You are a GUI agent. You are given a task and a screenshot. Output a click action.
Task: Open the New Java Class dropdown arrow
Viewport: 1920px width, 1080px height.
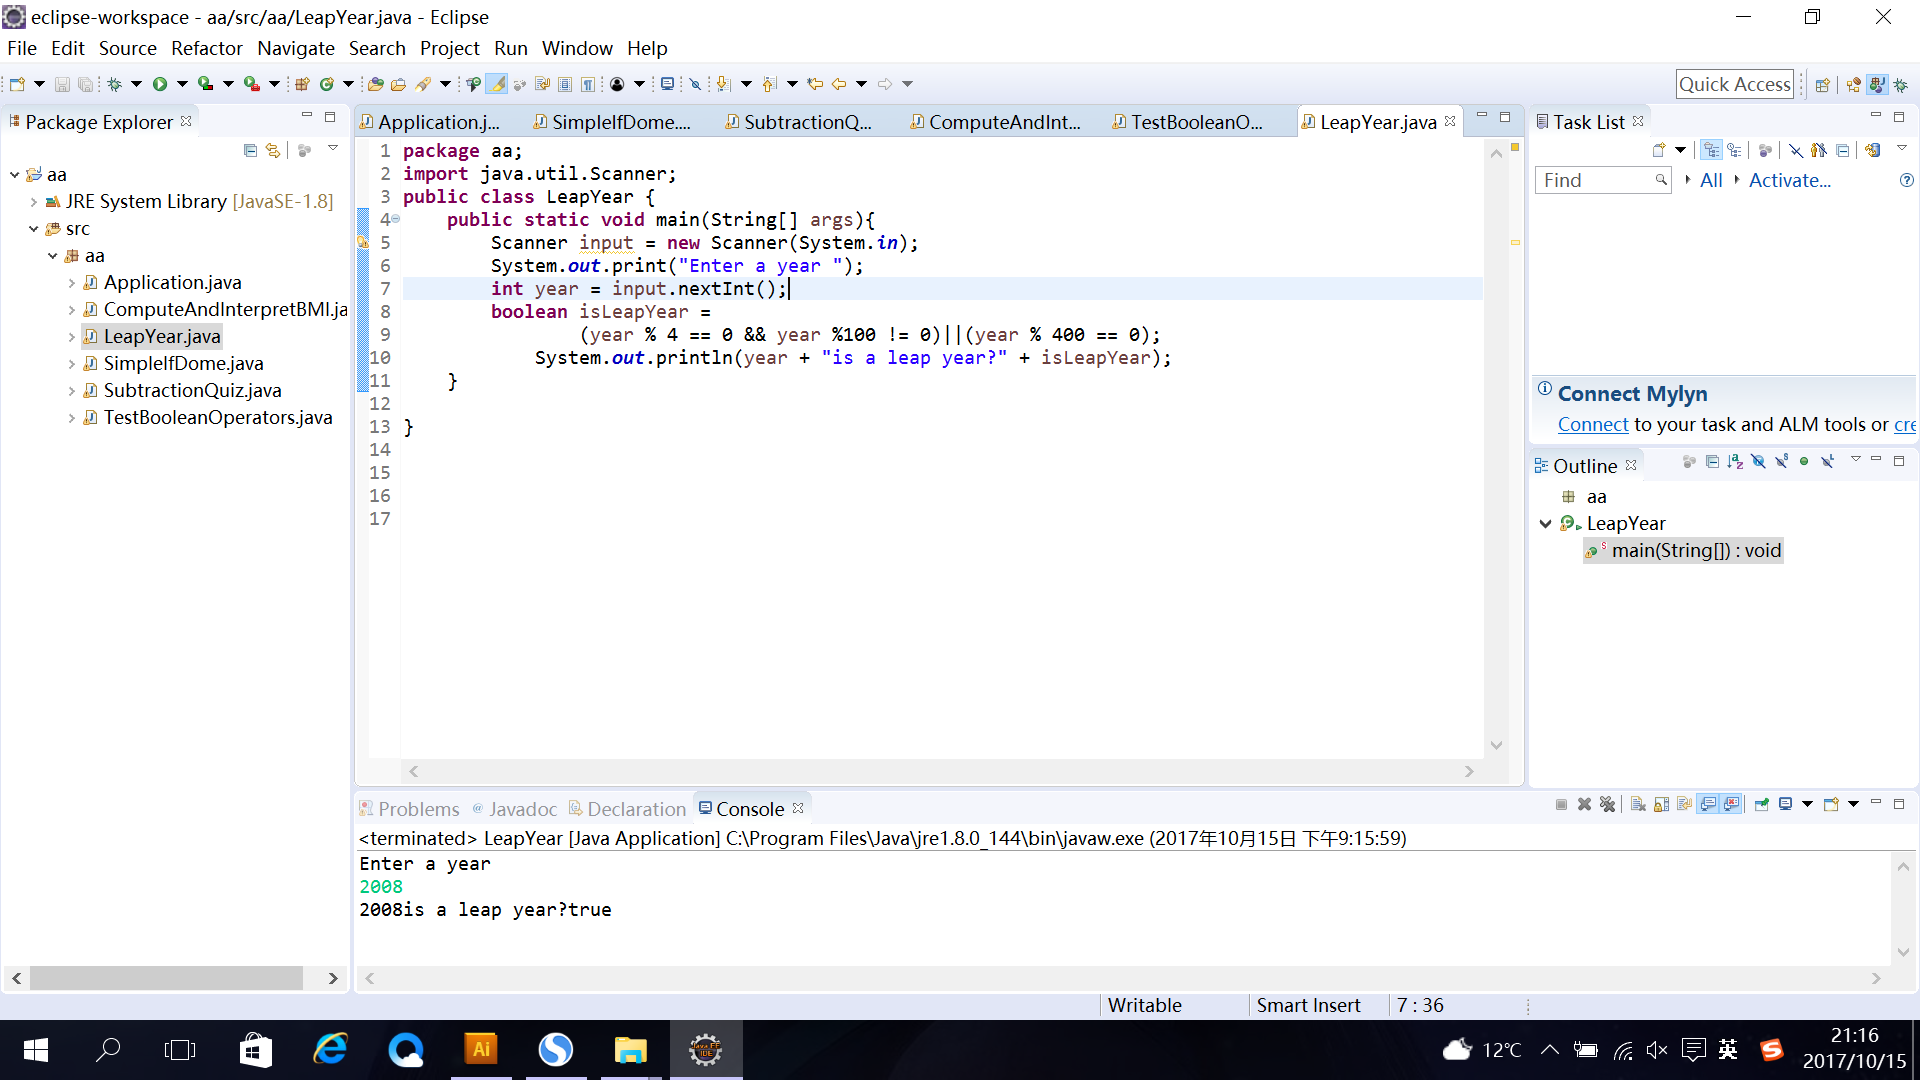pyautogui.click(x=348, y=84)
